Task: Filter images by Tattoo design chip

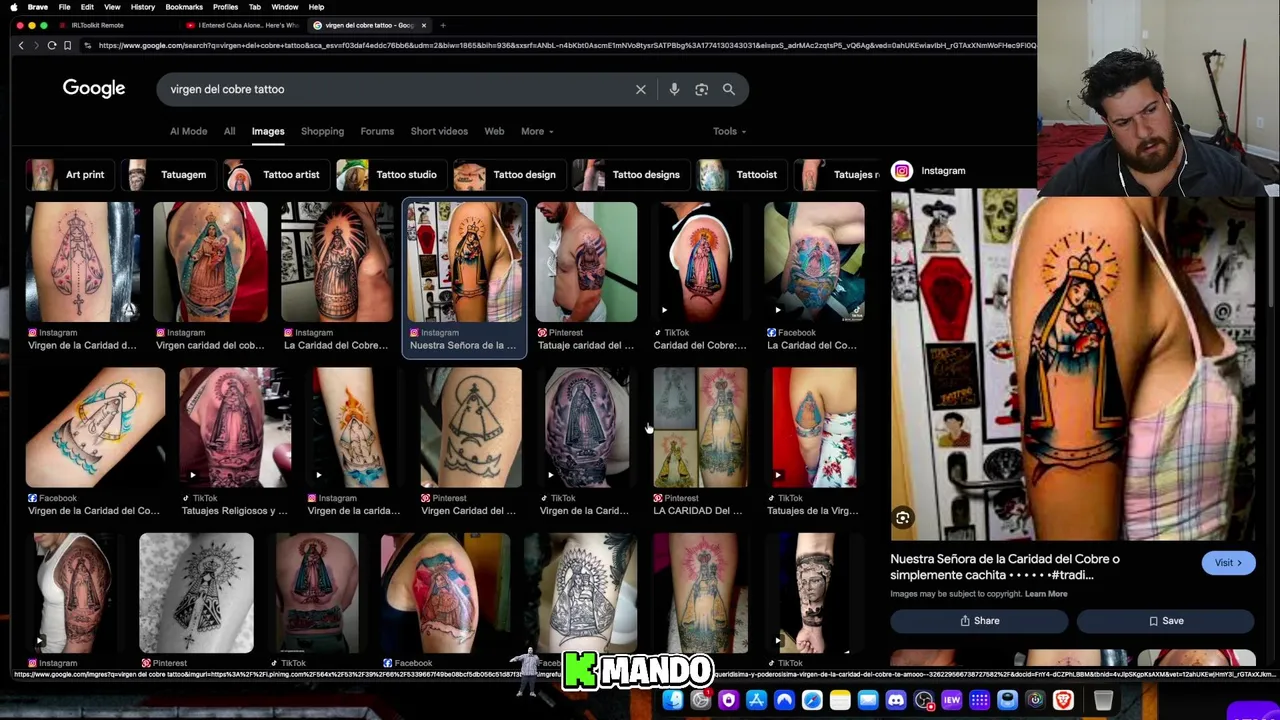Action: click(508, 175)
